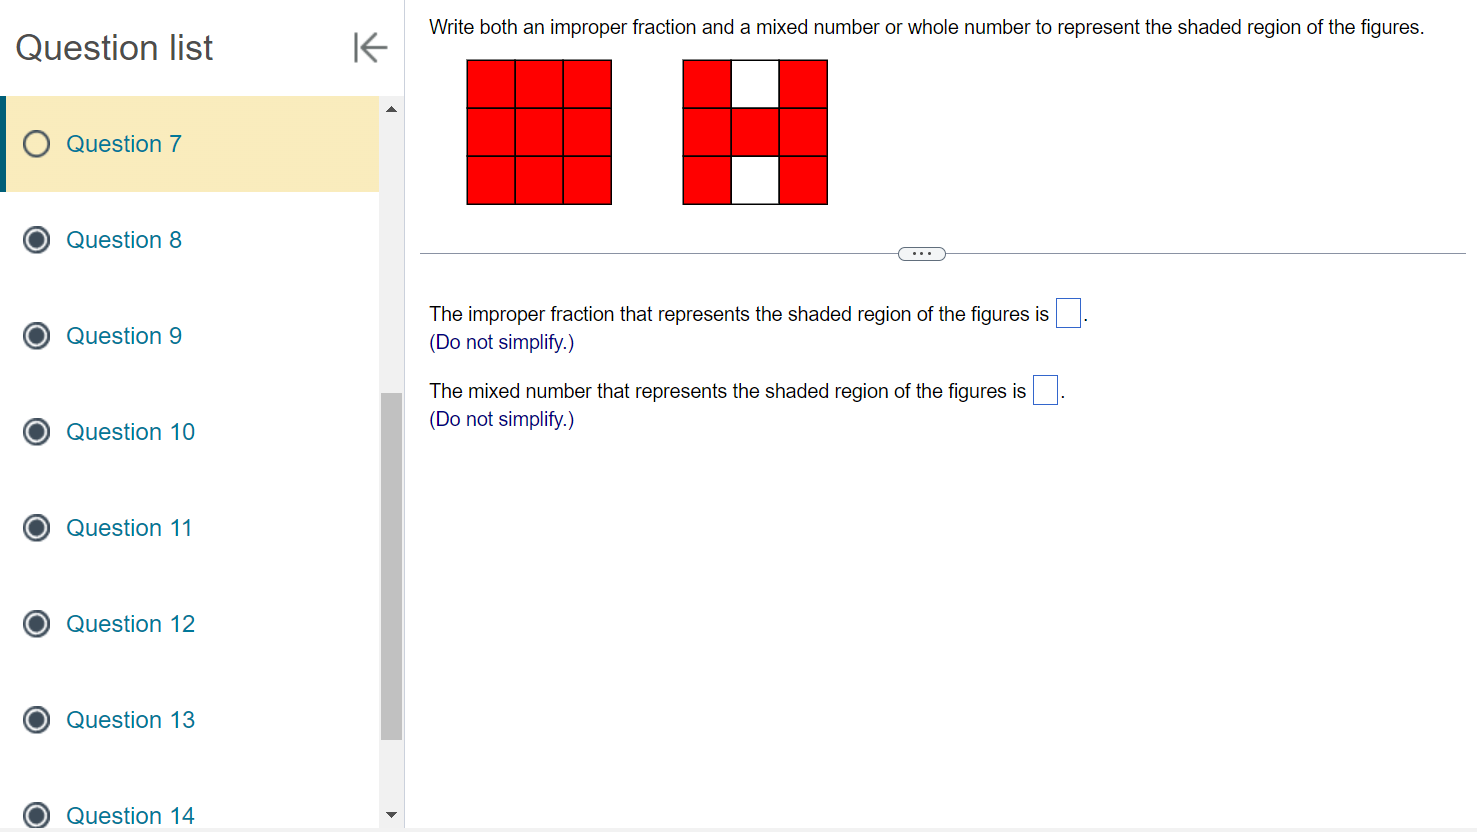Select the Question 8 radio button

point(36,239)
